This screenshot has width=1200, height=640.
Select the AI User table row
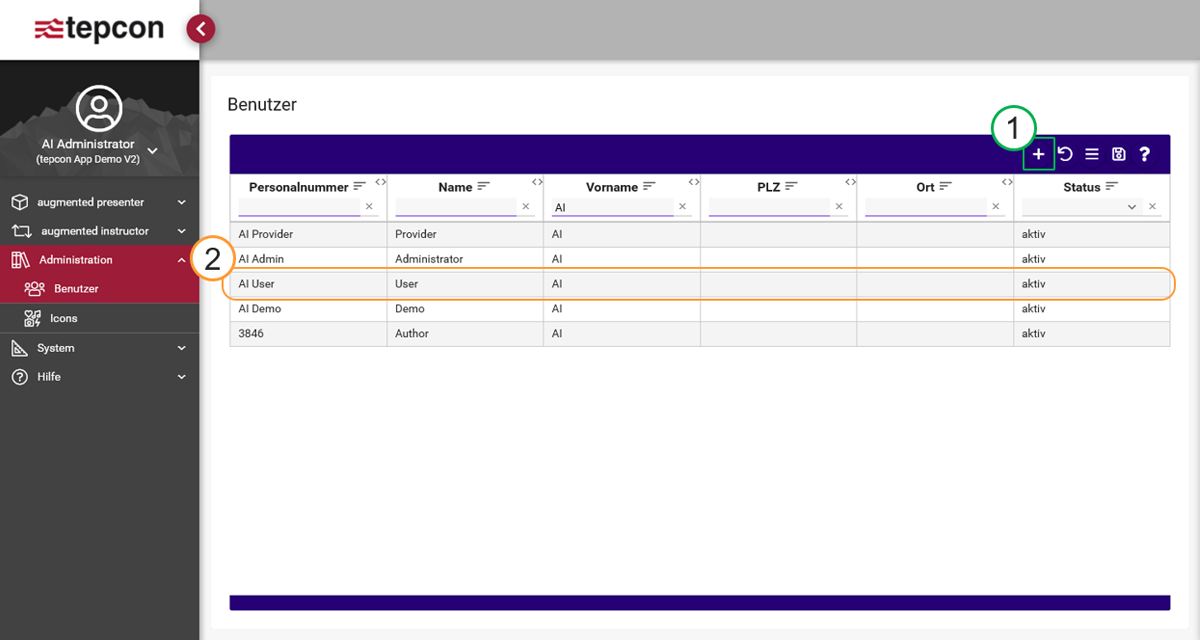pyautogui.click(x=700, y=284)
